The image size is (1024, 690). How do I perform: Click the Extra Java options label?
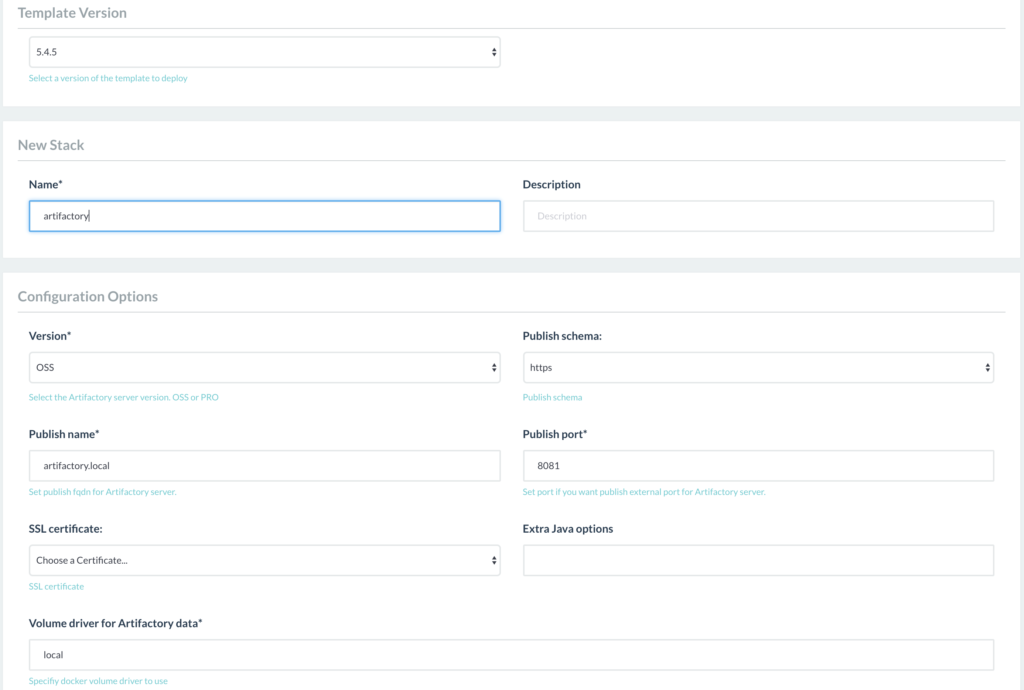click(567, 529)
